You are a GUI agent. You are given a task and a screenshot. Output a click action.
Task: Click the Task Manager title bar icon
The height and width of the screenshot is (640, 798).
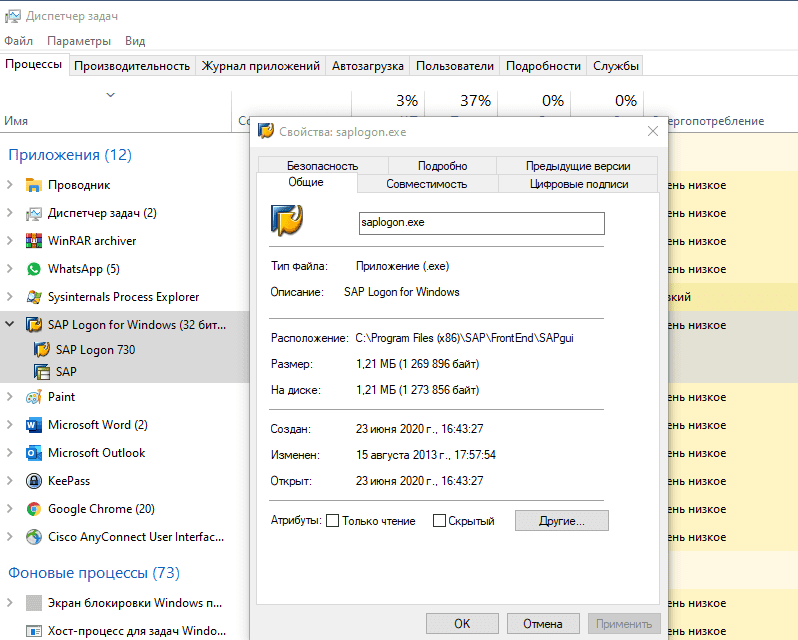point(12,16)
